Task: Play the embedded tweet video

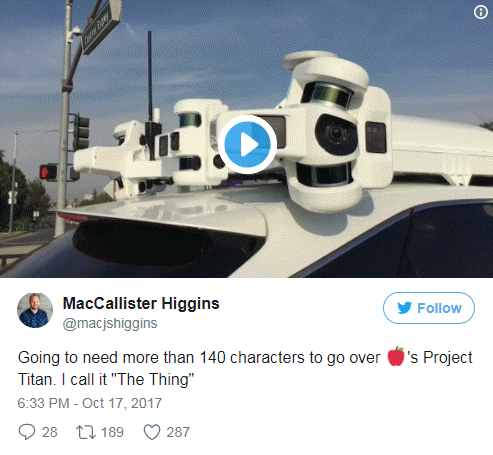Action: (247, 144)
